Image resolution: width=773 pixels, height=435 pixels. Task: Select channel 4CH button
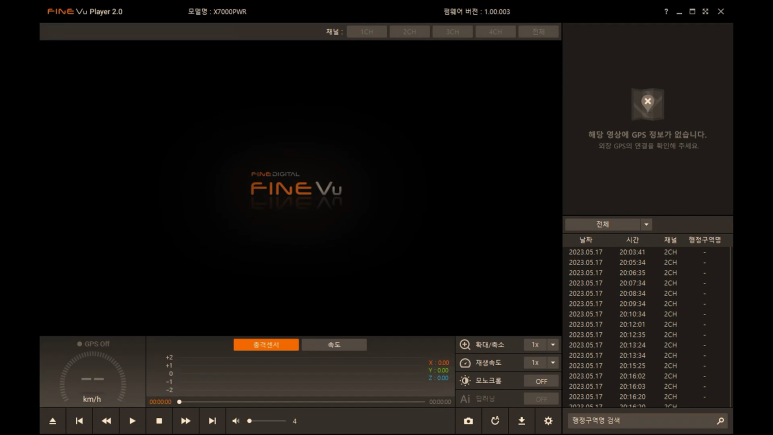pos(495,32)
